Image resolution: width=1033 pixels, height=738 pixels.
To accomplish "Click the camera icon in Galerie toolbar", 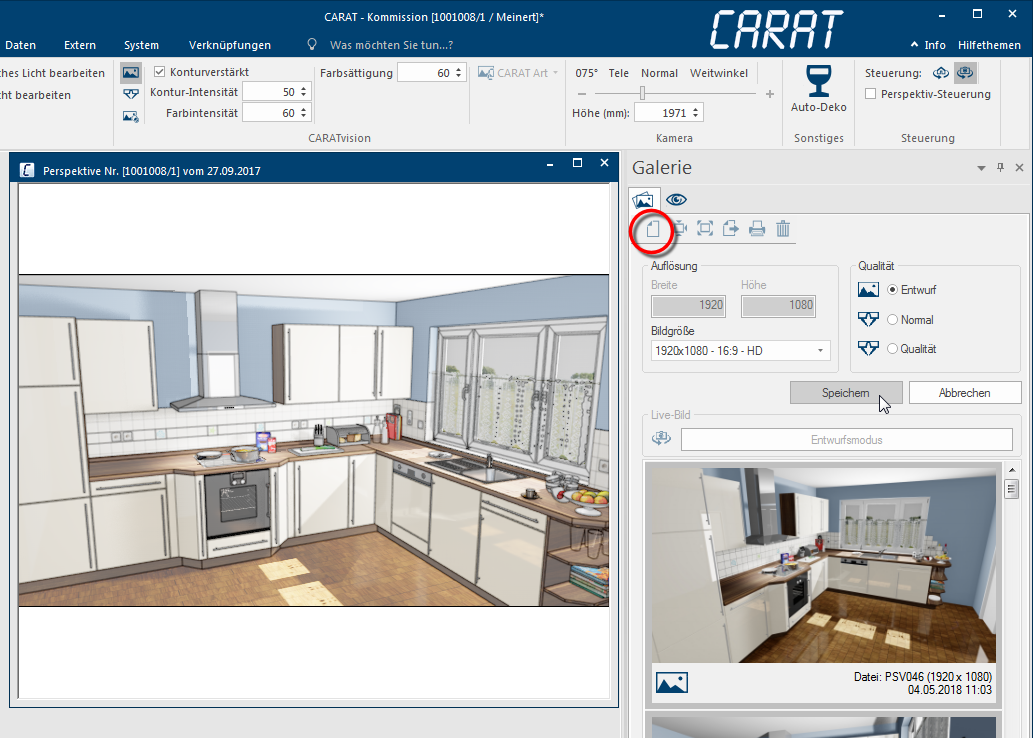I will coord(679,229).
